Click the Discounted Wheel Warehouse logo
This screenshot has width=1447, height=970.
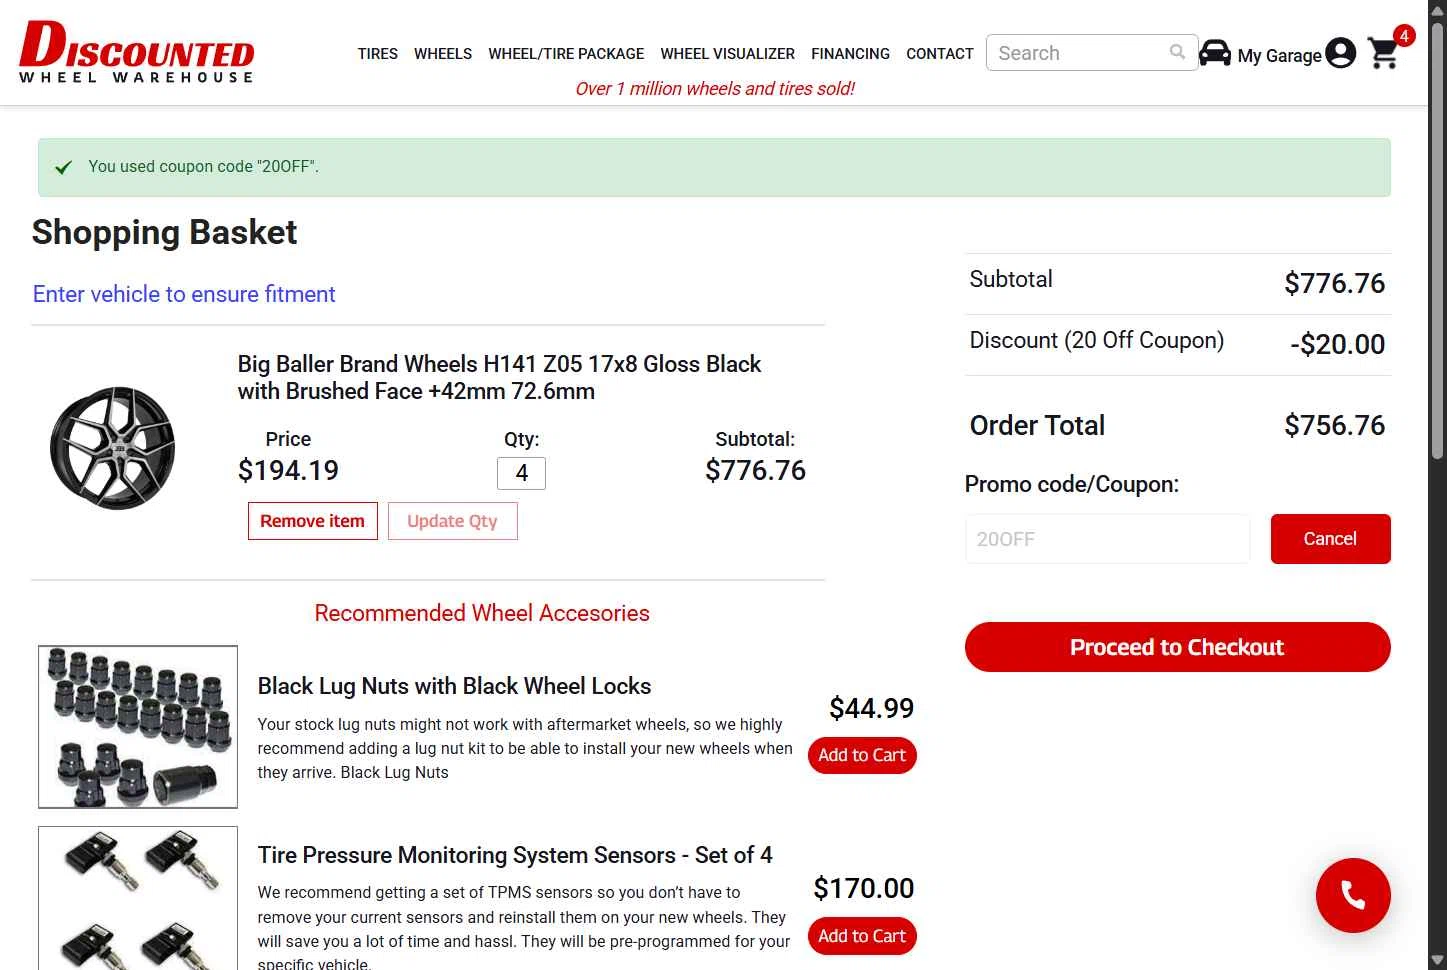pos(137,52)
